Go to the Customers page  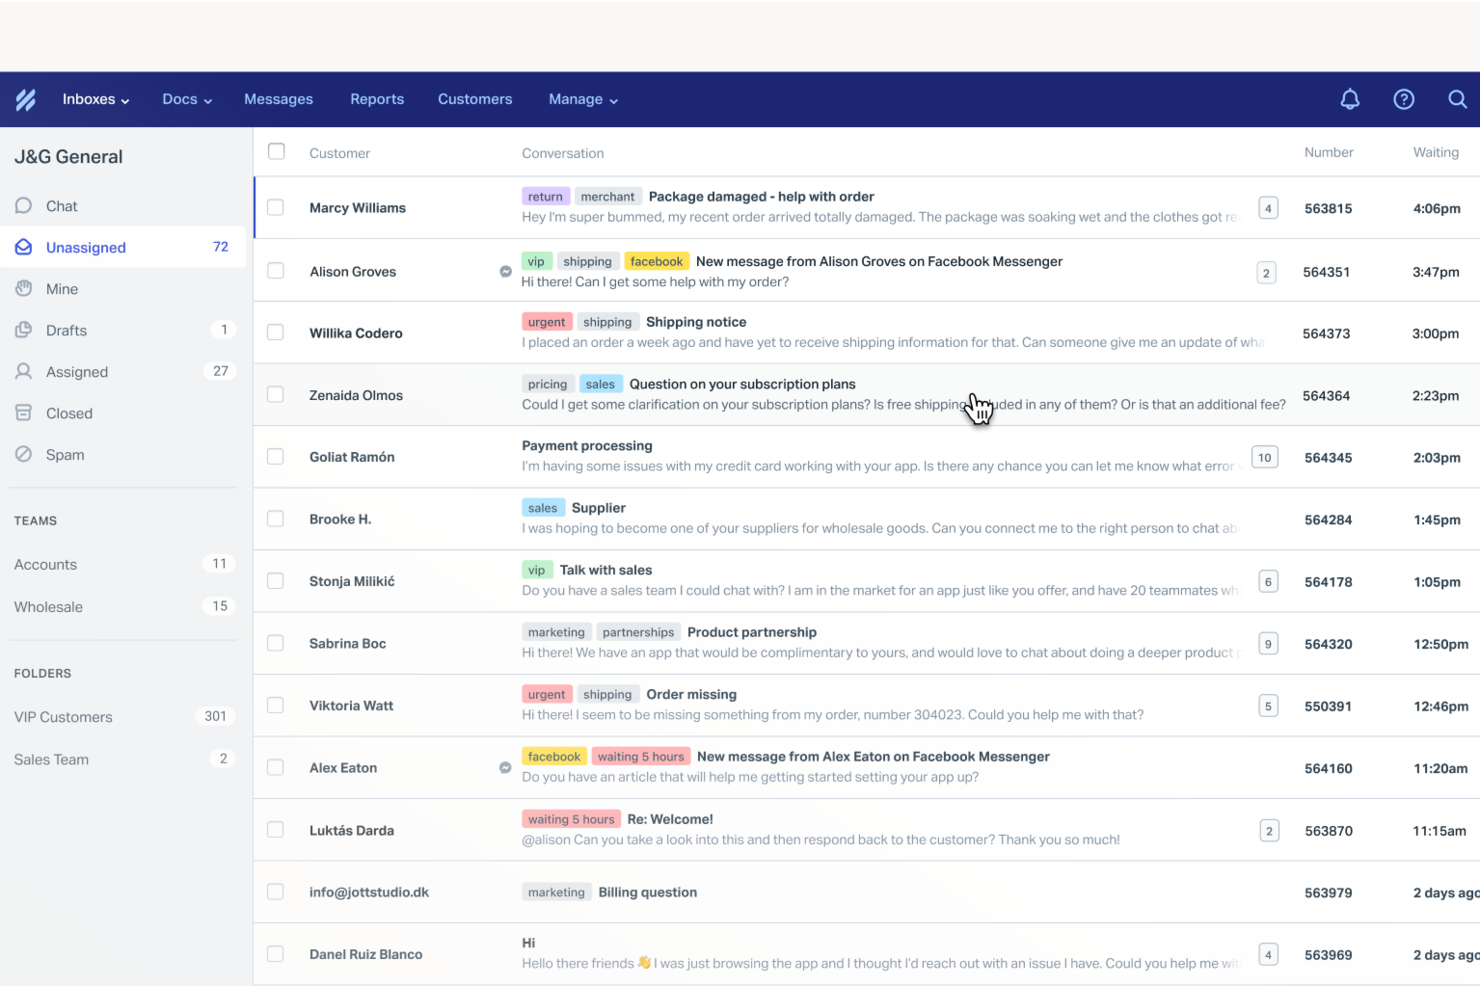pos(475,99)
